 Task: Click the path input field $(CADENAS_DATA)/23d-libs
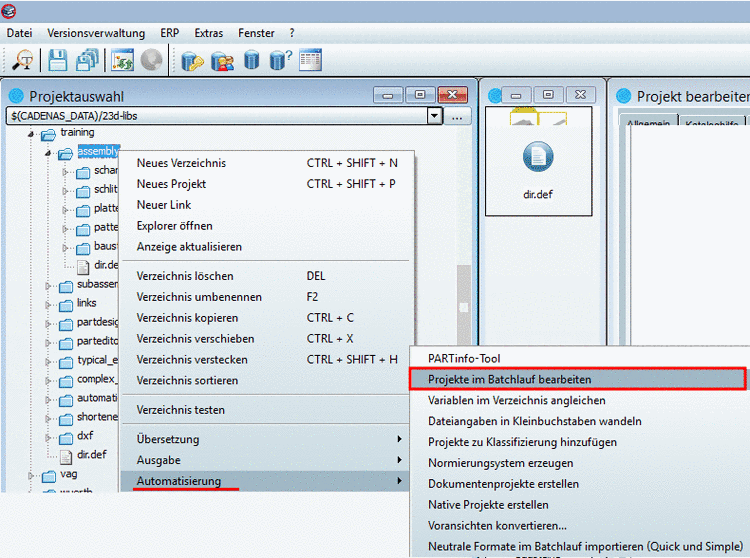[x=218, y=116]
